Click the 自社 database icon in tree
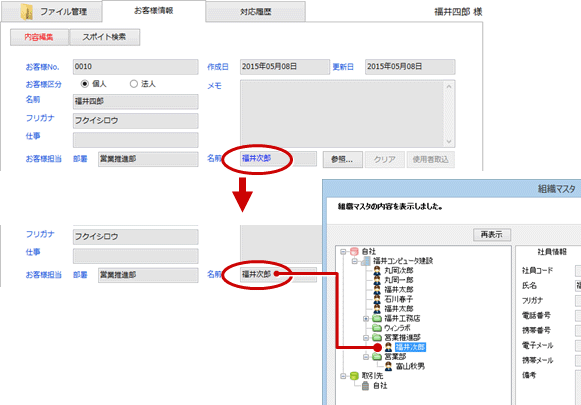Image resolution: width=581 pixels, height=405 pixels. (354, 252)
